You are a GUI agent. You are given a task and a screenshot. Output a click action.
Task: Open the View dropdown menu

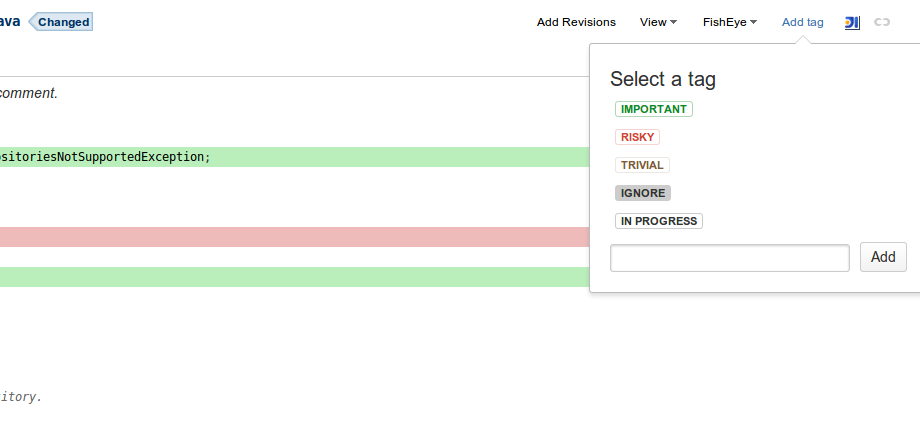[658, 22]
